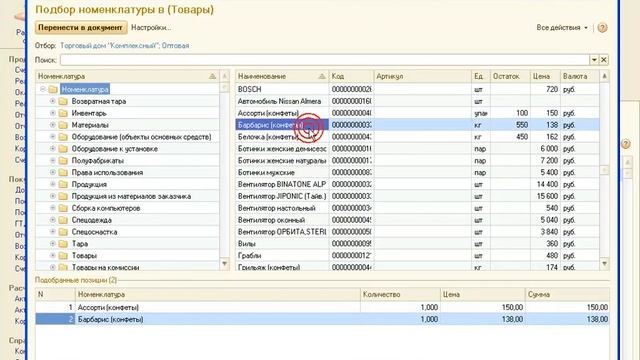
Task: Select row 2 Барбарис in selected positions
Action: pos(322,319)
